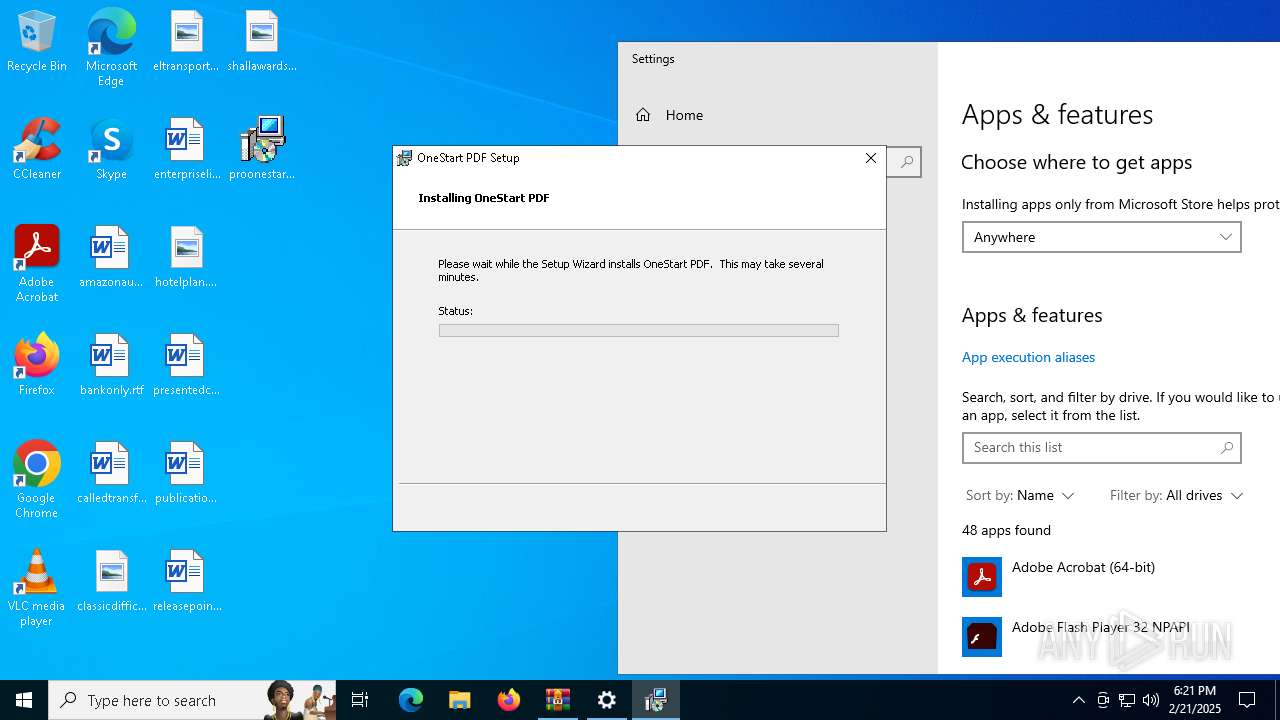Select the enterpriseli Word document icon

(x=186, y=150)
